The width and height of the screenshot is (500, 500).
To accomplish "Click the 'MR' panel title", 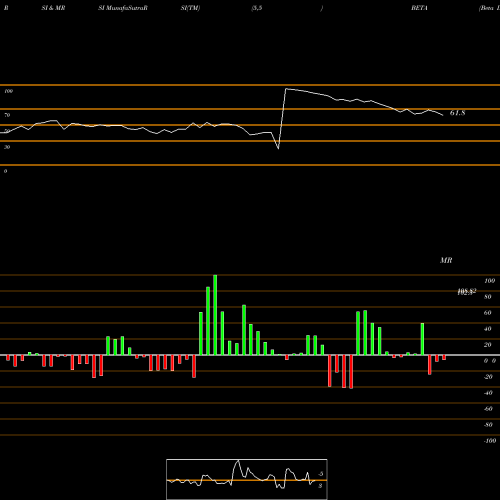I will 446,260.
